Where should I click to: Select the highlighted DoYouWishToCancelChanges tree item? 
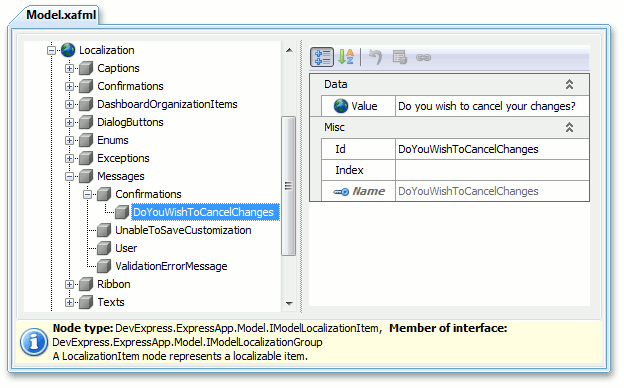point(205,212)
